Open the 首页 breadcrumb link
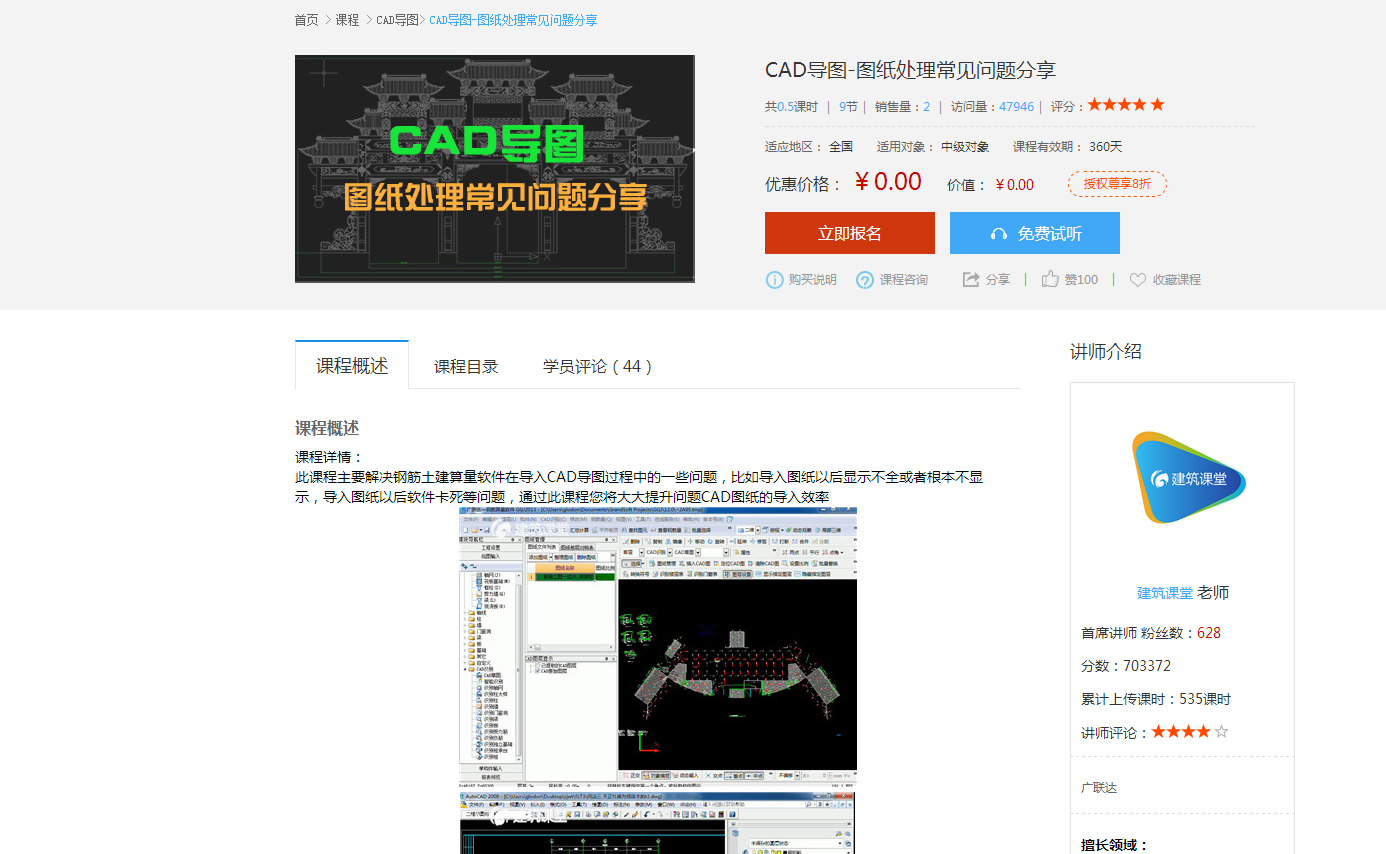This screenshot has width=1386, height=854. click(306, 20)
